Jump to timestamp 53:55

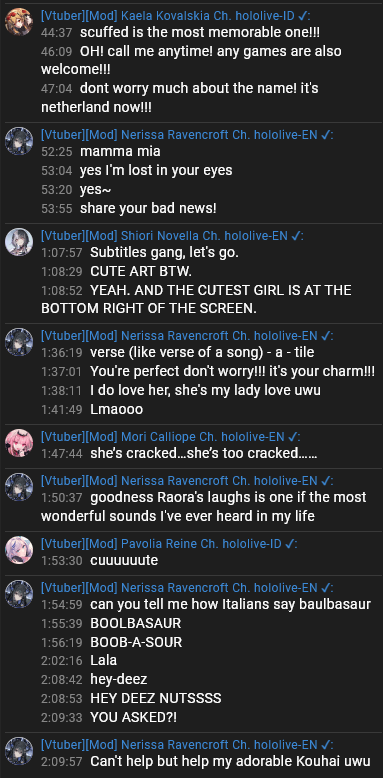57,209
